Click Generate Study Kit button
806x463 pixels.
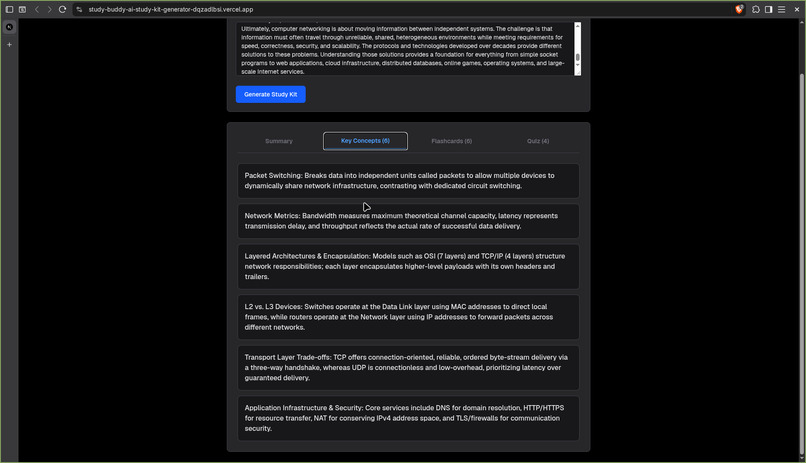click(x=270, y=94)
